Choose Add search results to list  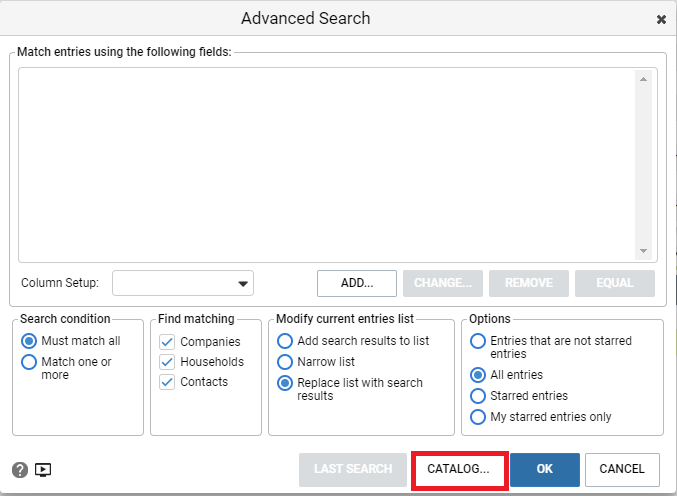pos(285,341)
